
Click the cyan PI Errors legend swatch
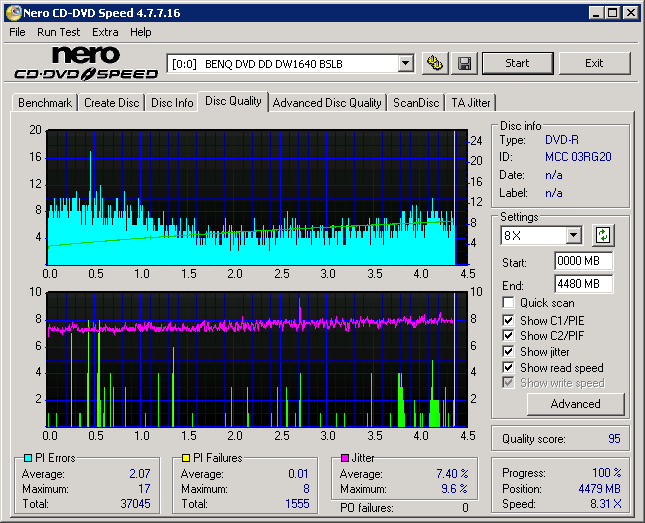coord(27,458)
